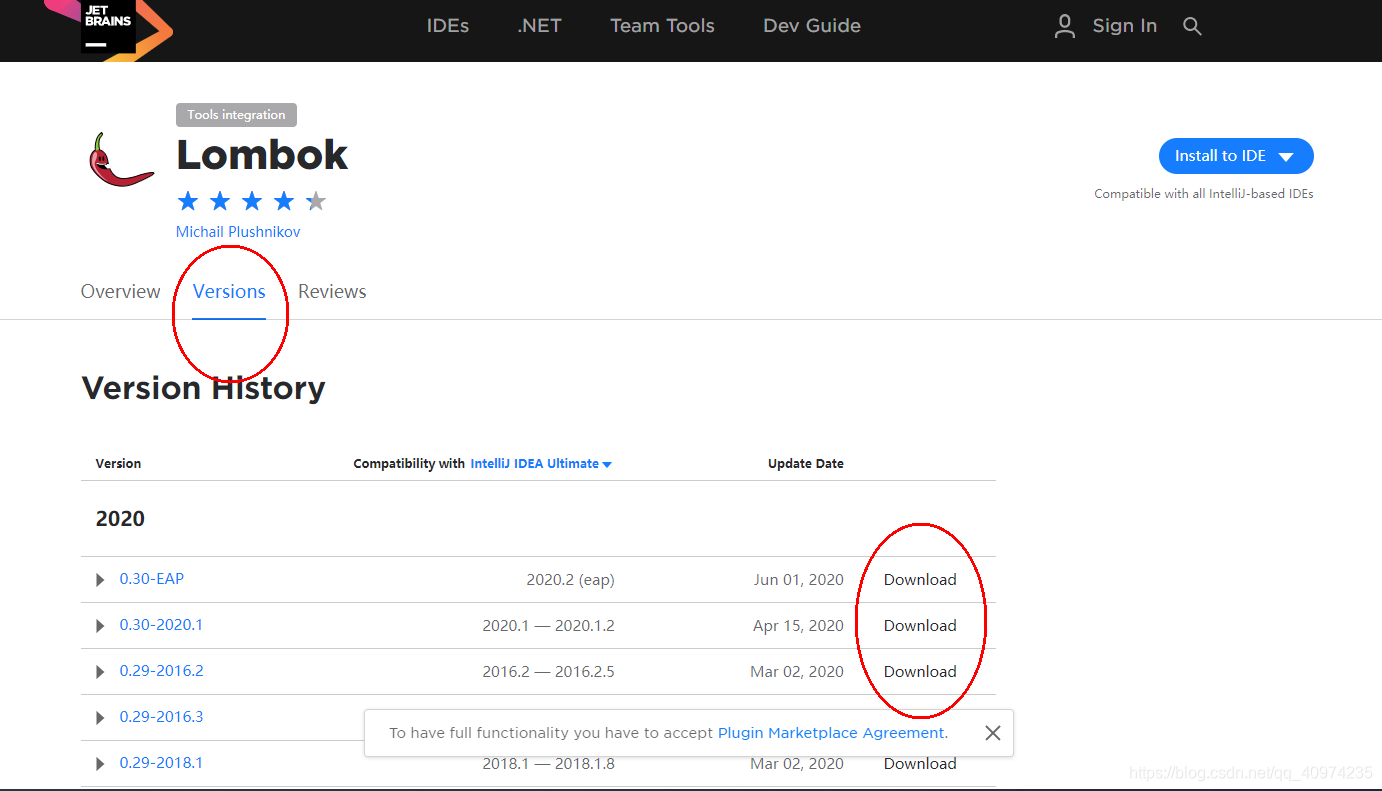Expand the 0.30-EAP version row

100,580
